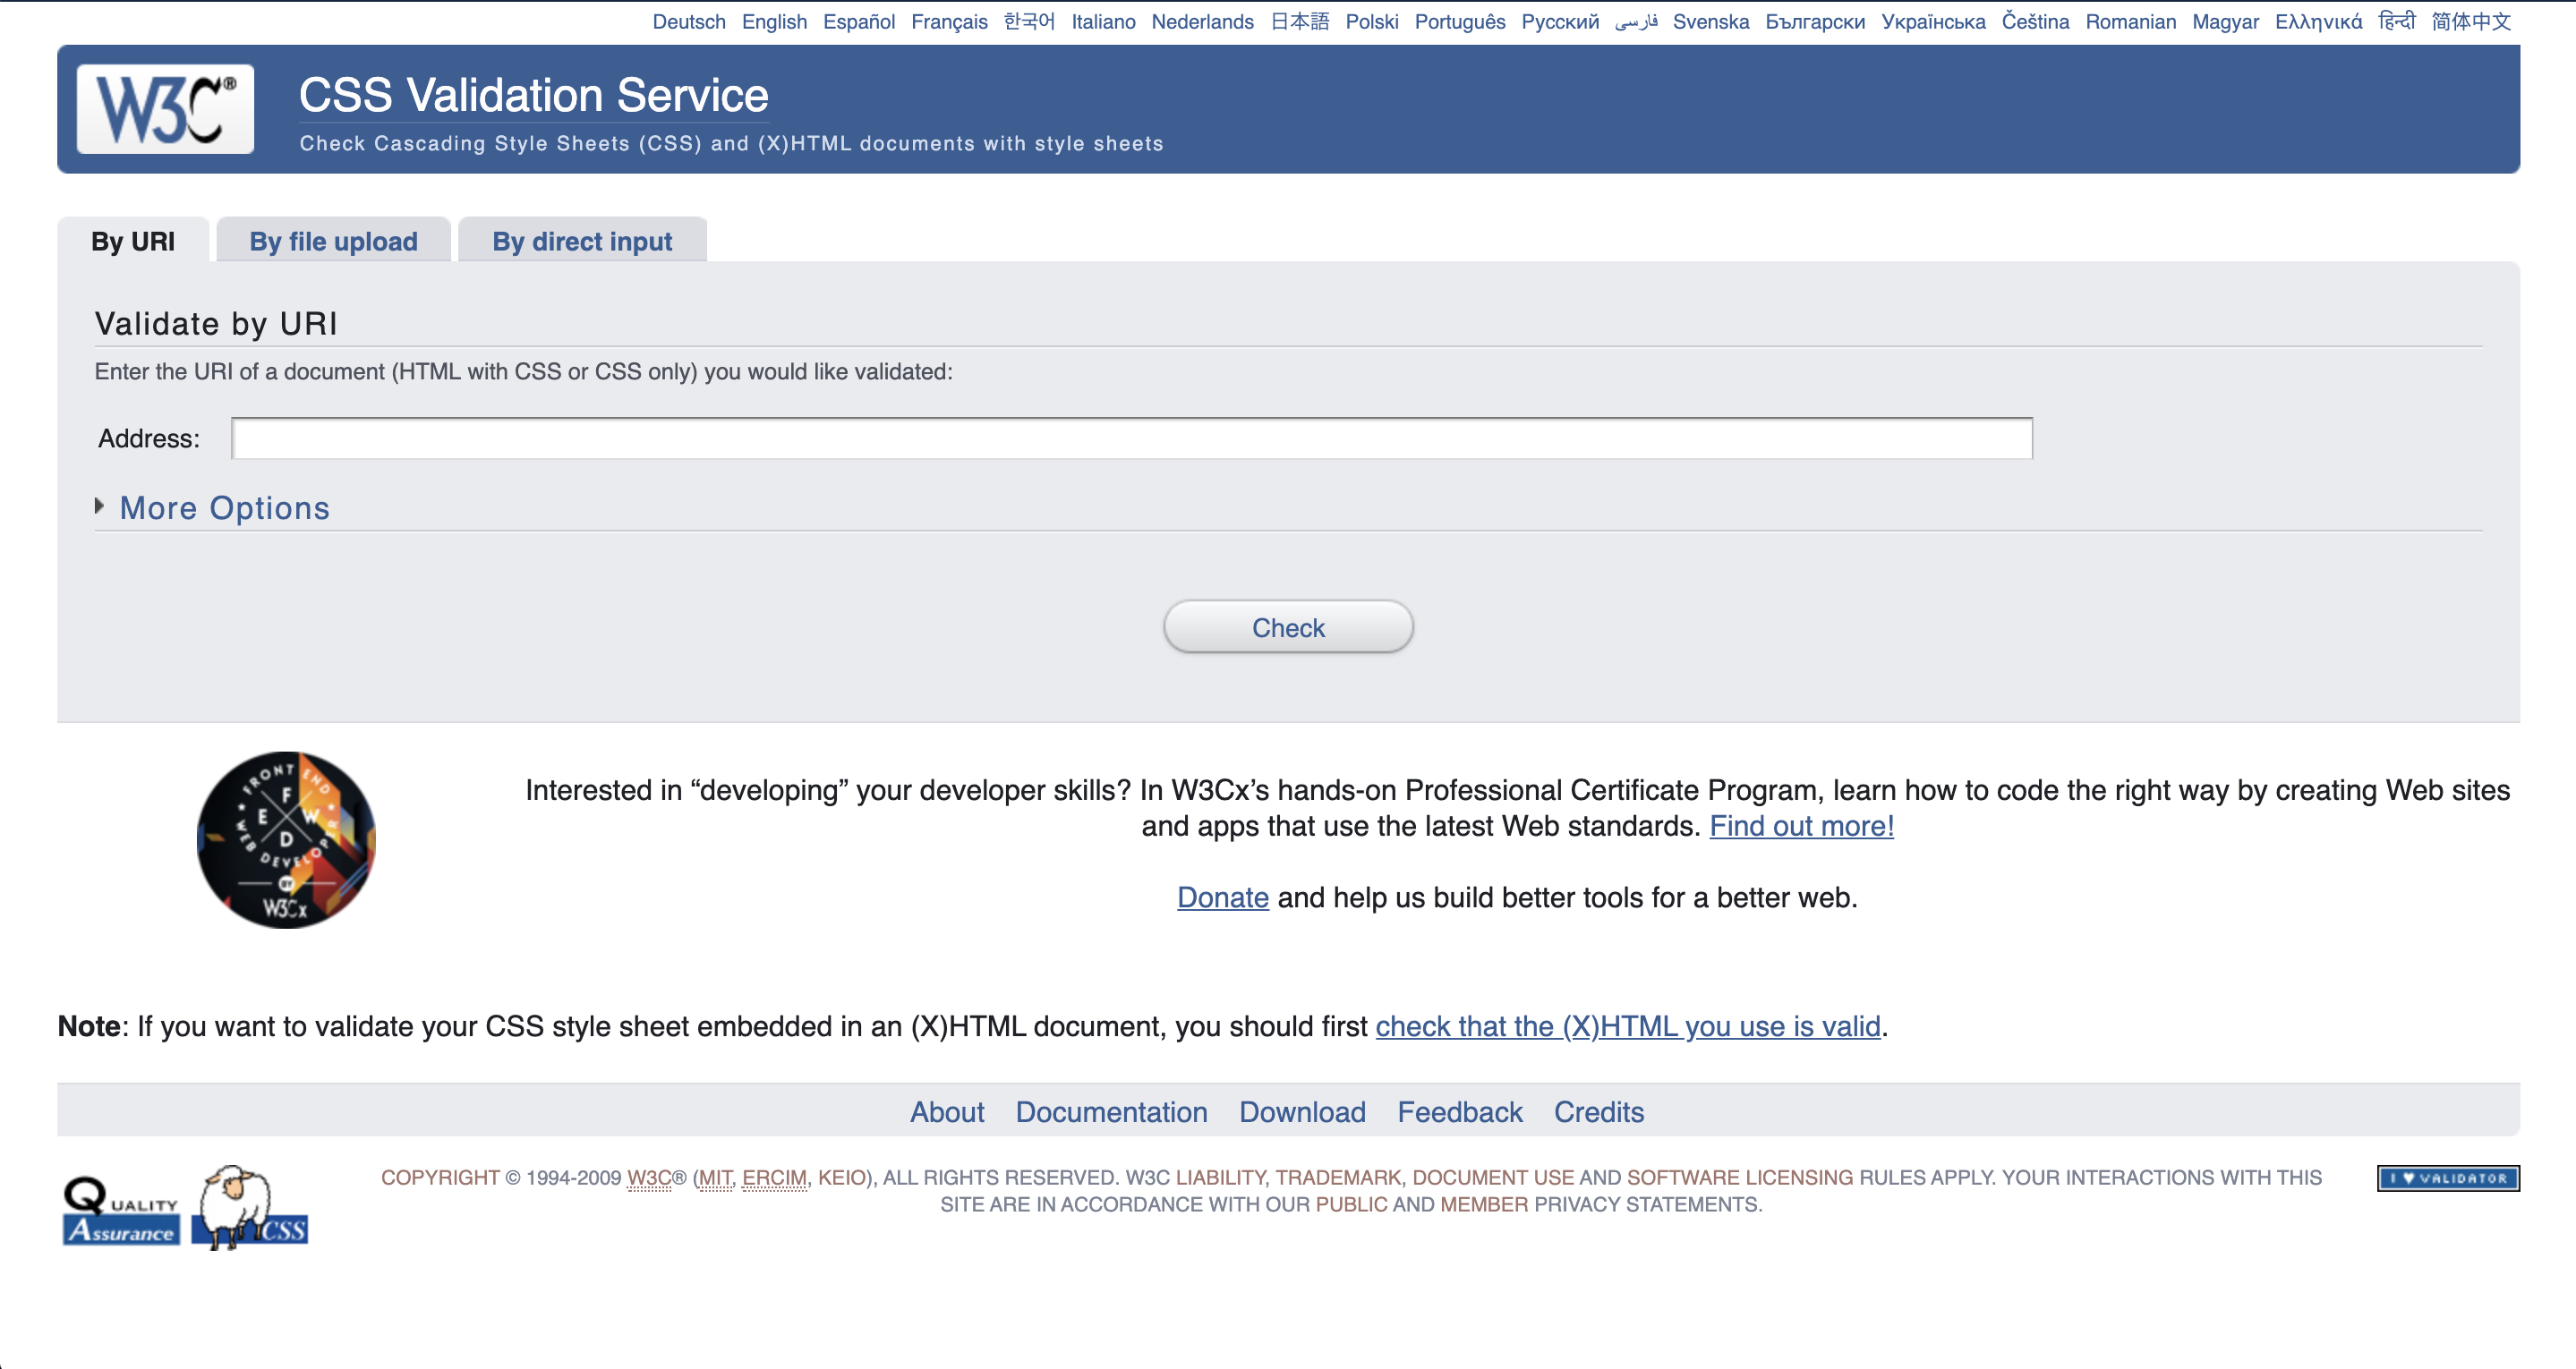The image size is (2576, 1369).
Task: Open the KEIO link in copyright notice
Action: point(841,1178)
